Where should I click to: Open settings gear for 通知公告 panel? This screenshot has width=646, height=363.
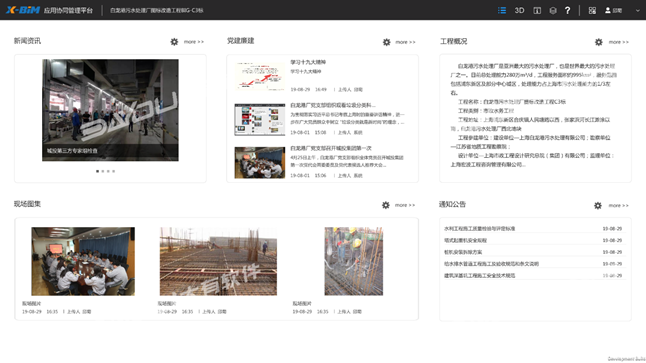click(598, 205)
